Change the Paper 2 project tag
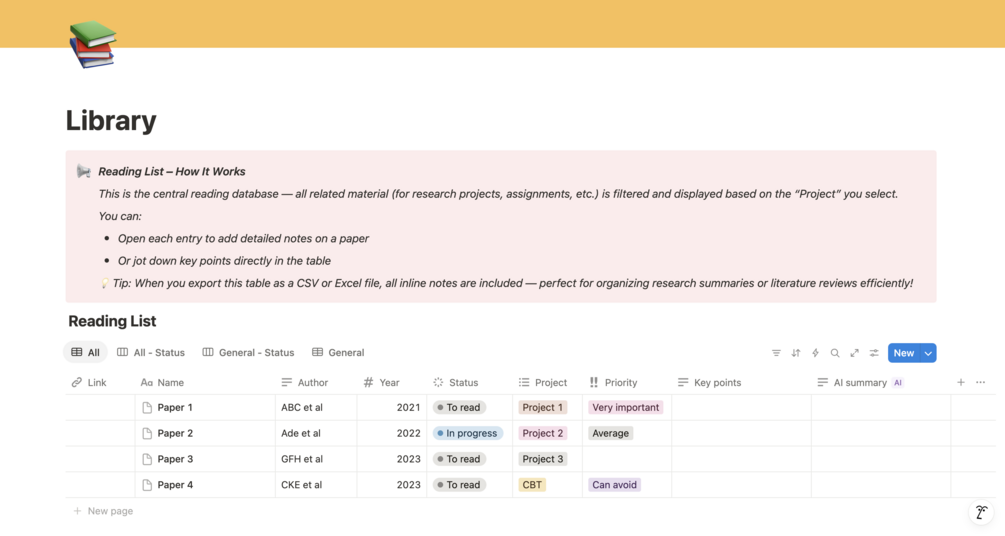This screenshot has height=536, width=1005. coord(543,434)
